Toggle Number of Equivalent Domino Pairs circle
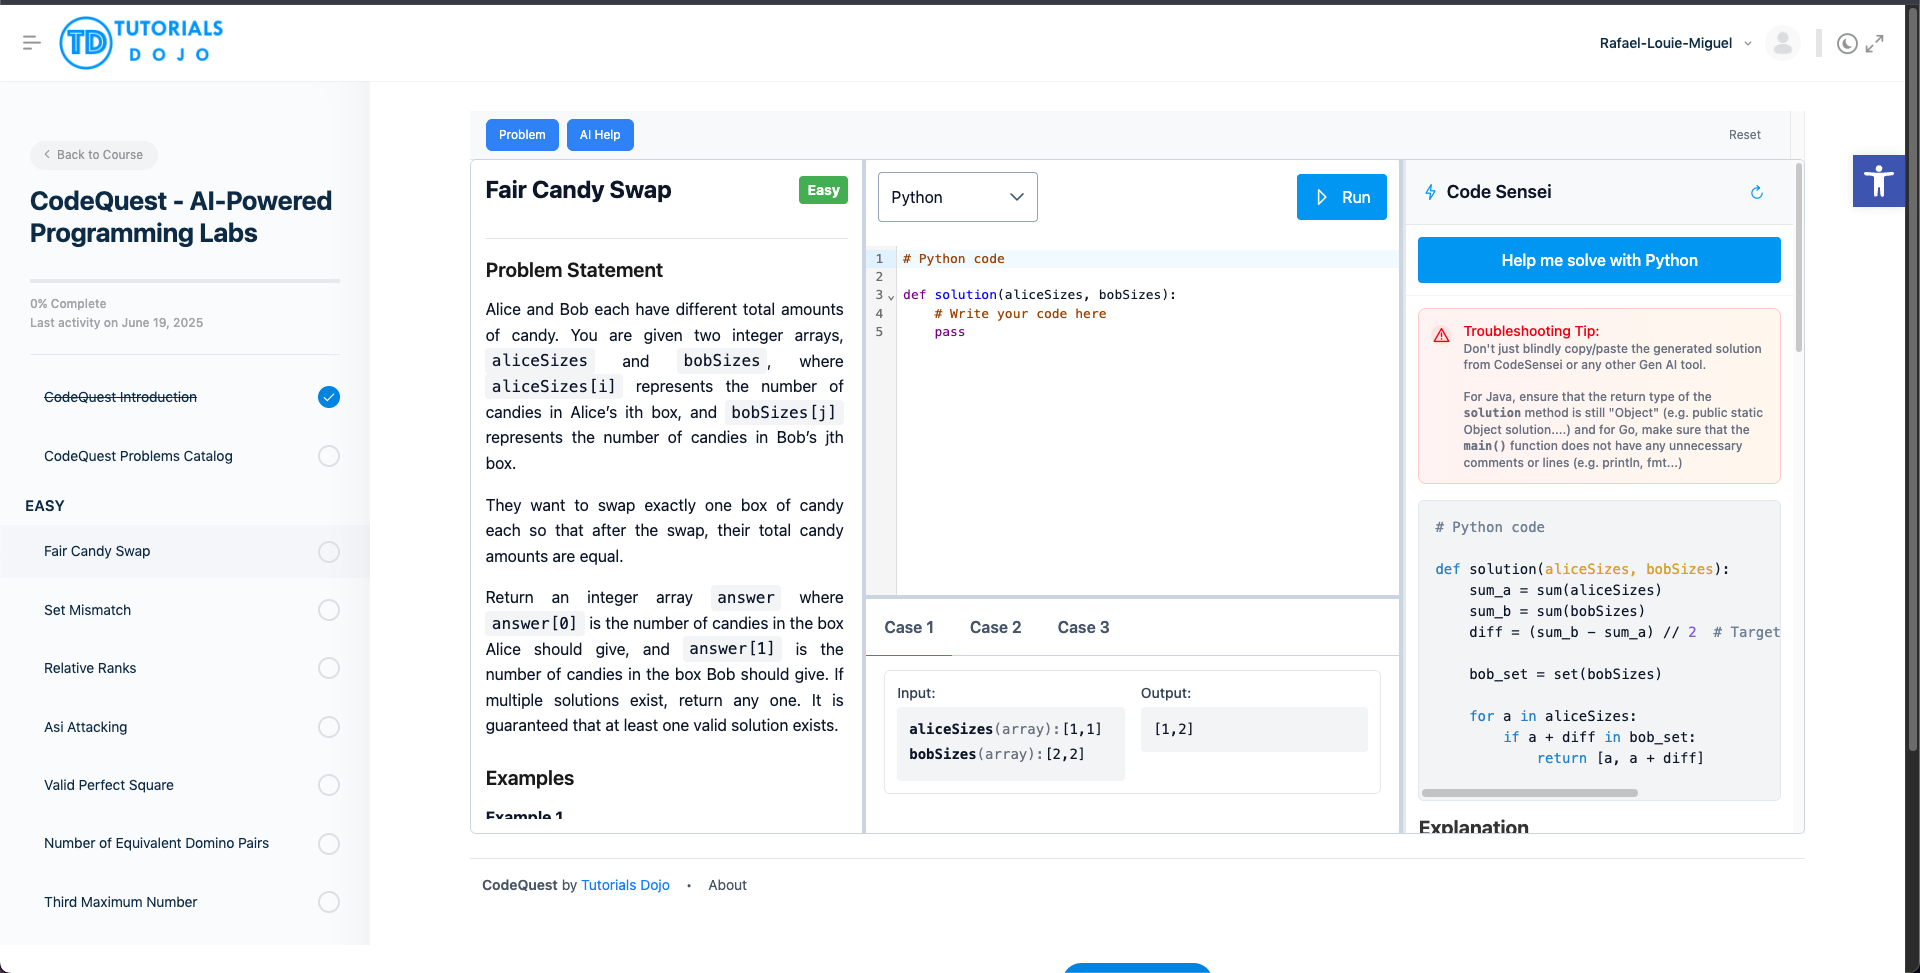 click(x=329, y=844)
